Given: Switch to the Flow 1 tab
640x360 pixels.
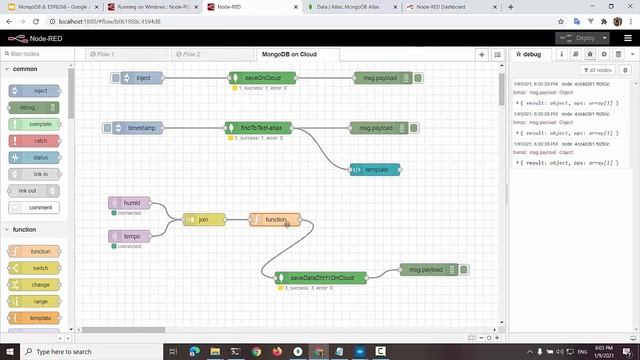Looking at the screenshot, I should pos(127,54).
